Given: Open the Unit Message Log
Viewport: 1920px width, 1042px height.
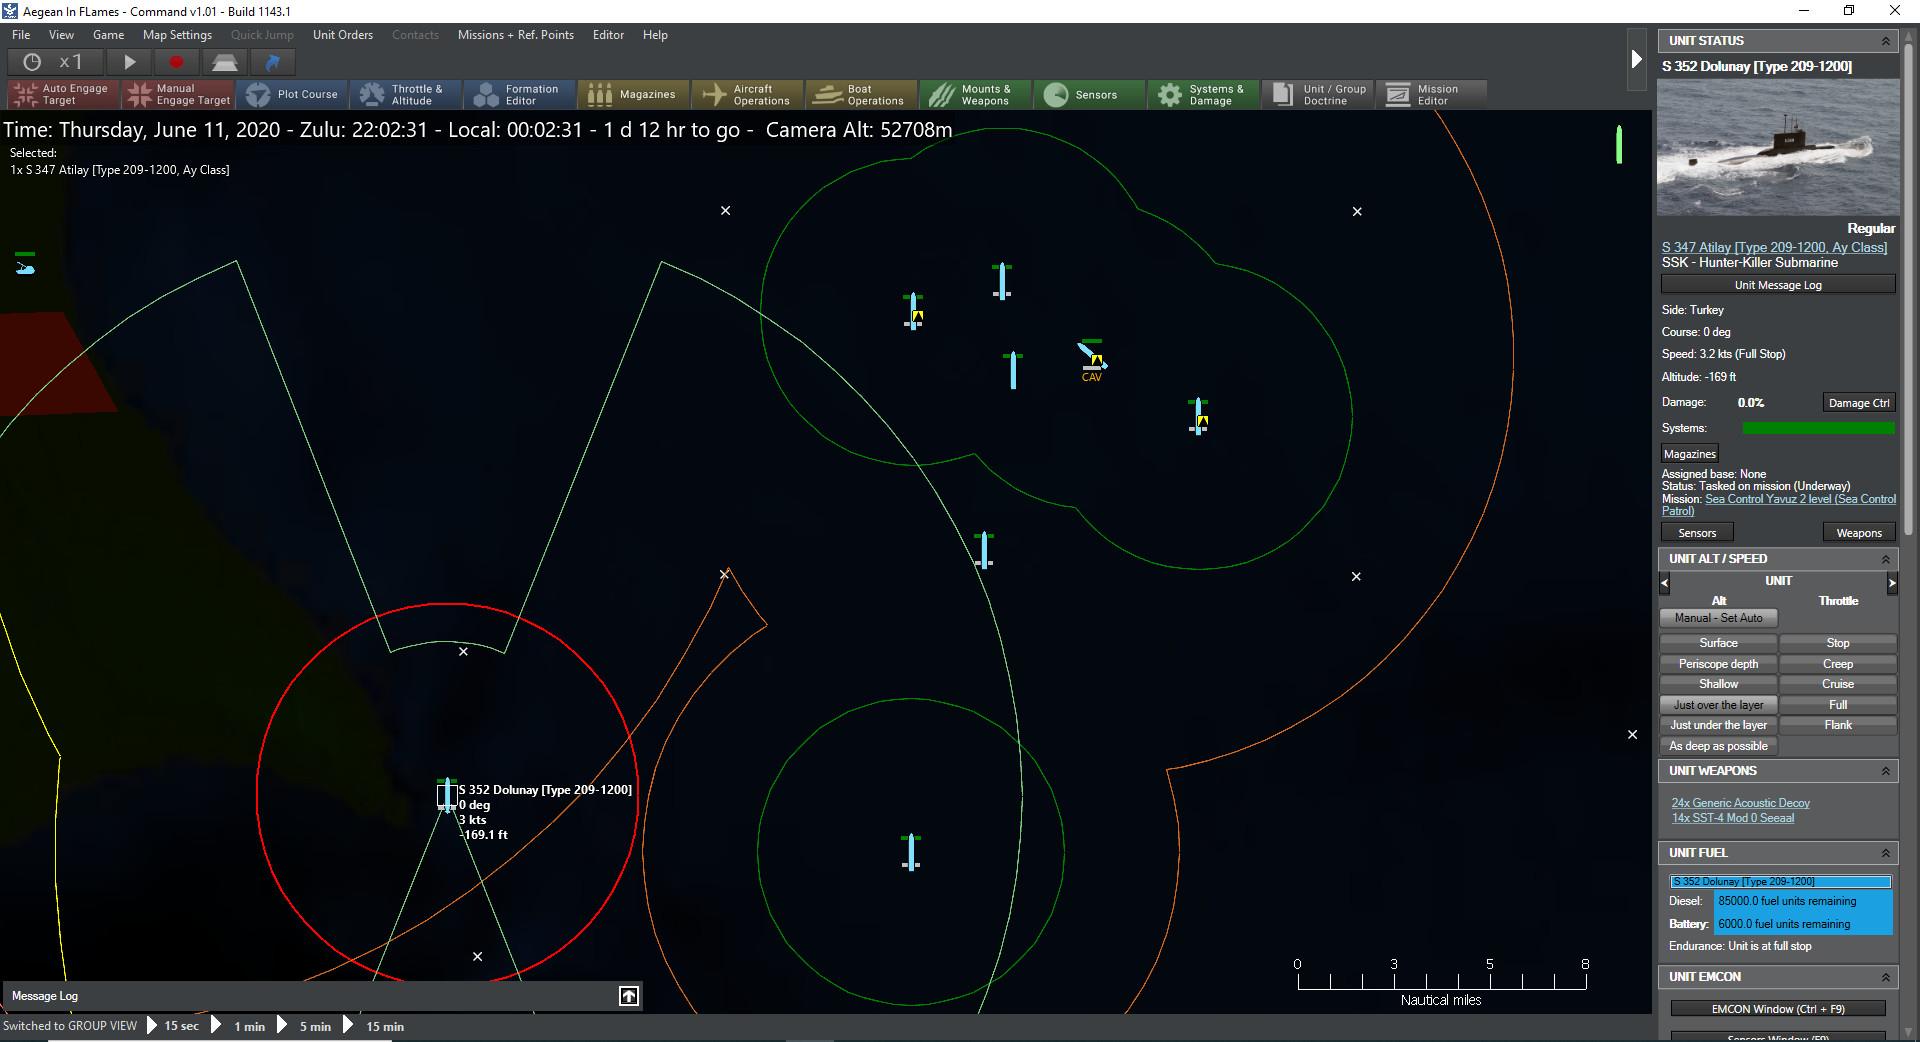Looking at the screenshot, I should point(1777,284).
